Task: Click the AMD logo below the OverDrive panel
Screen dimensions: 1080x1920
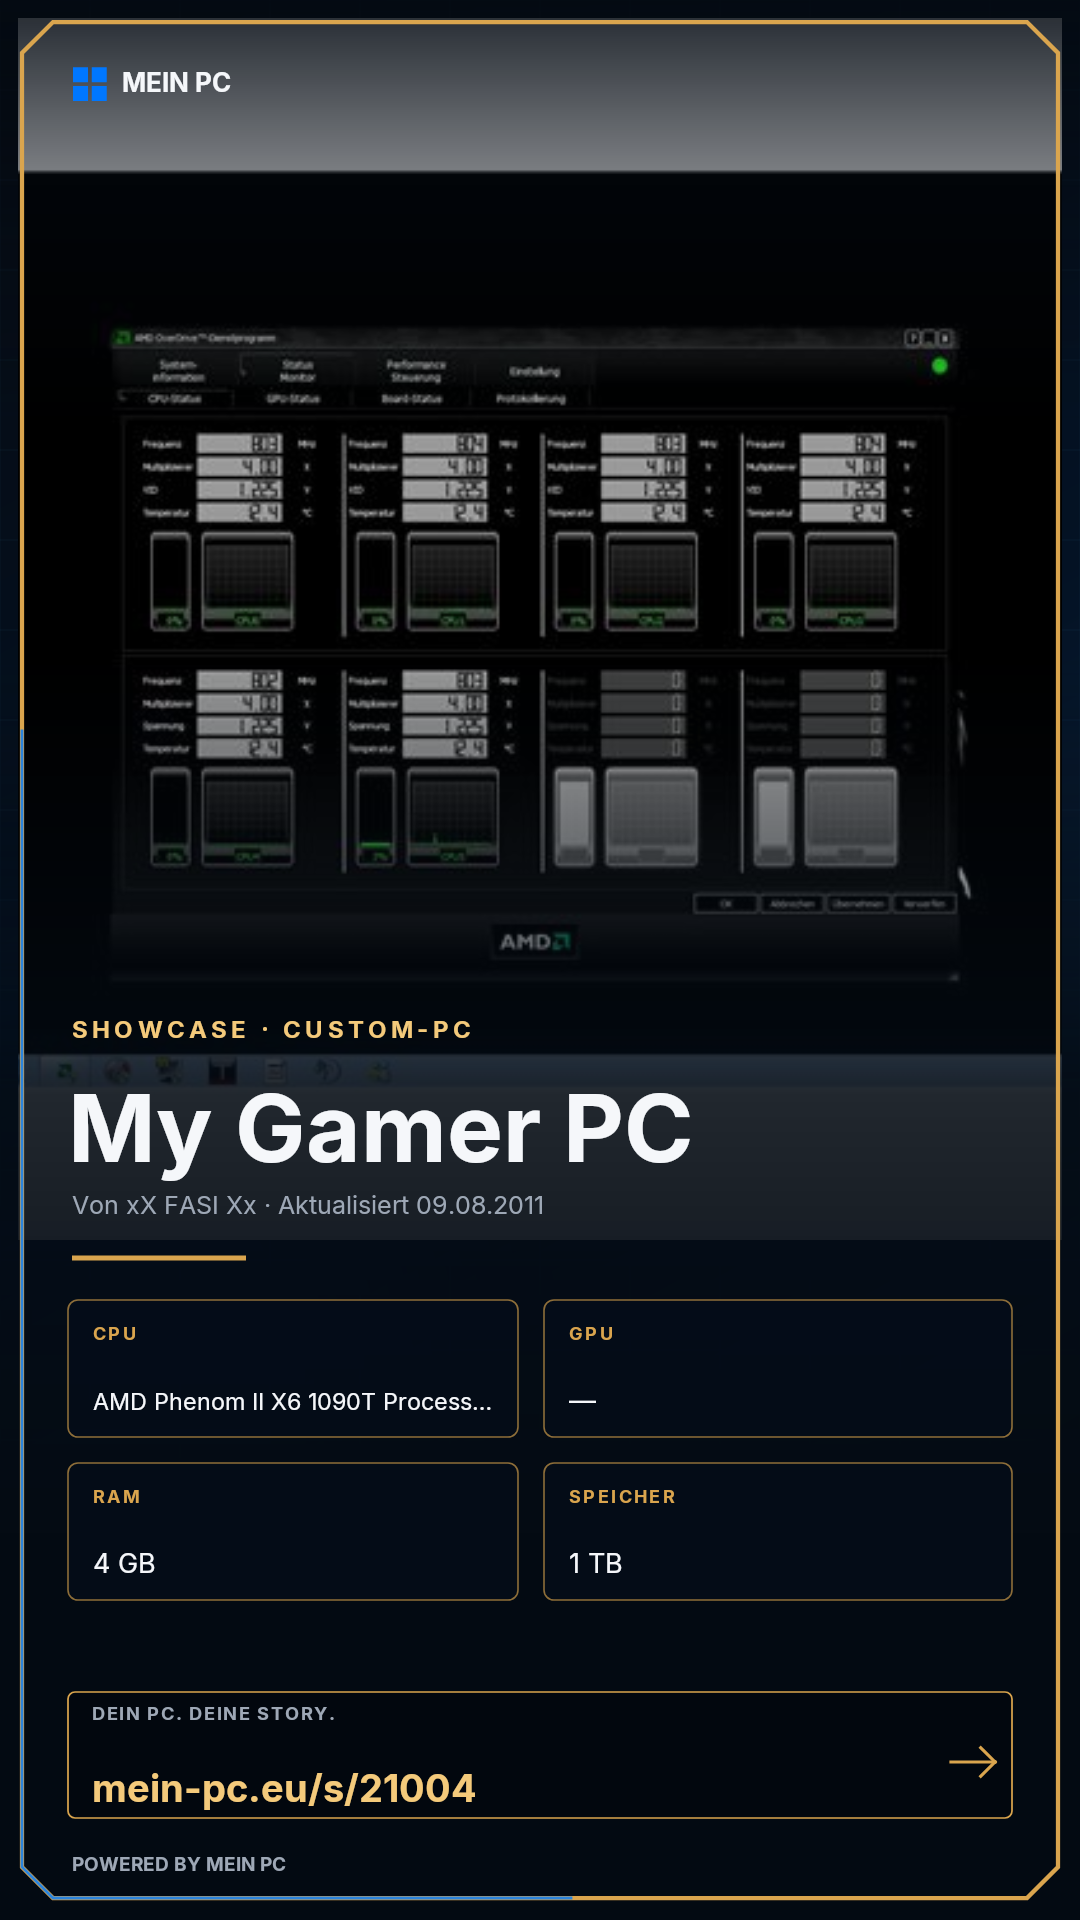Action: pyautogui.click(x=535, y=942)
